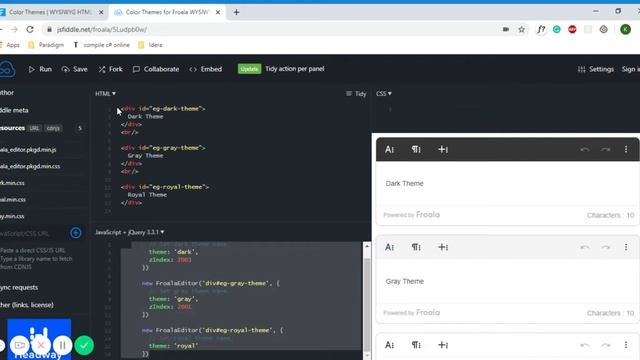Screen dimensions: 640x360
Task: Open a new browser tab
Action: coord(236,12)
